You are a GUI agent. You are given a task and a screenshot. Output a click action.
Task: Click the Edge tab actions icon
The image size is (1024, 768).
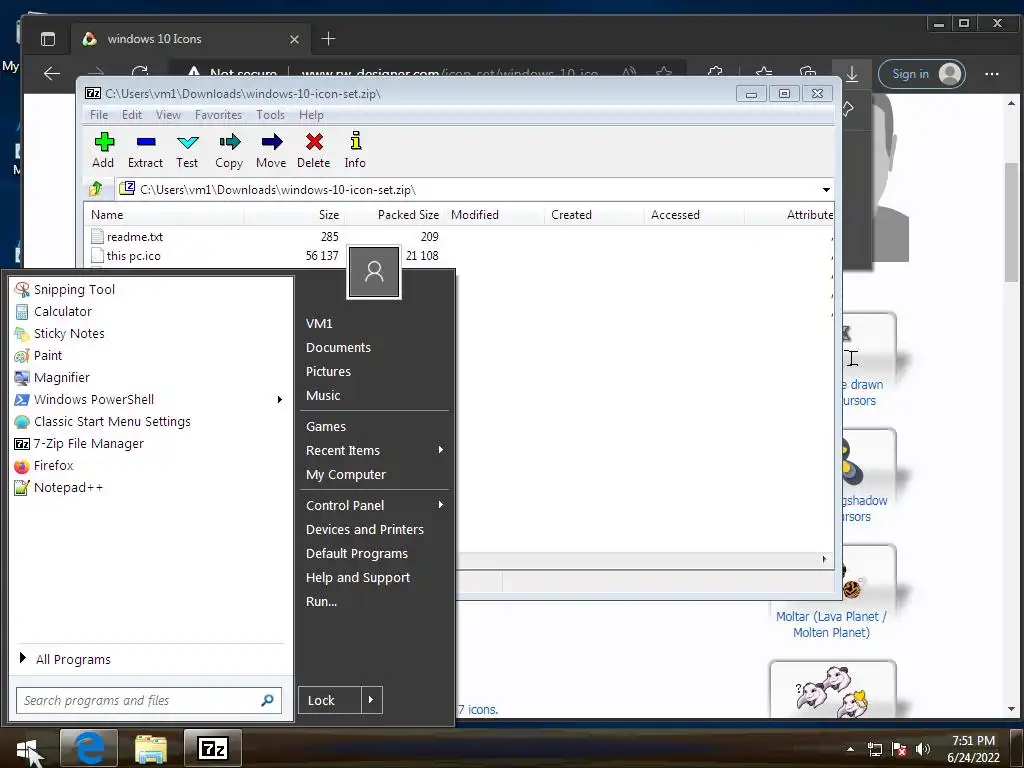click(x=48, y=39)
